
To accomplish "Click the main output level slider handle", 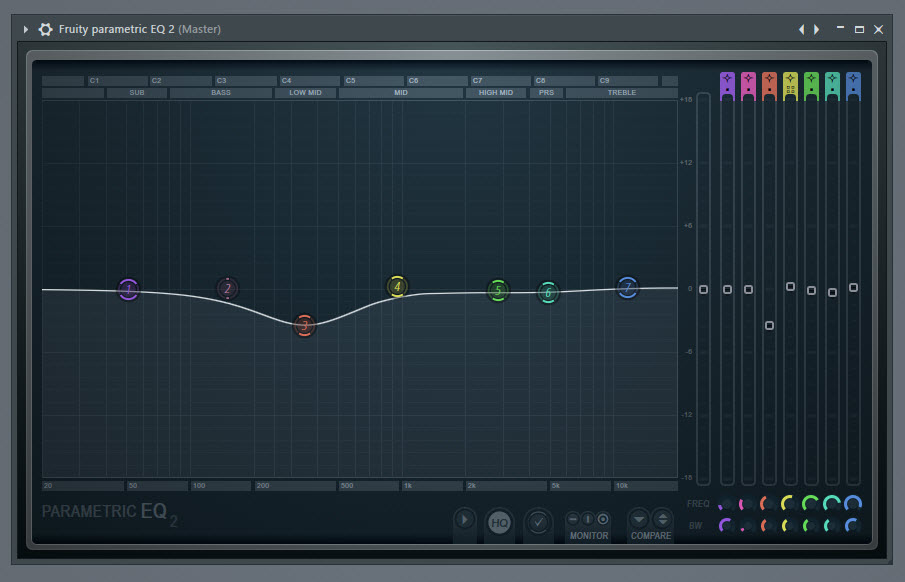I will point(703,289).
